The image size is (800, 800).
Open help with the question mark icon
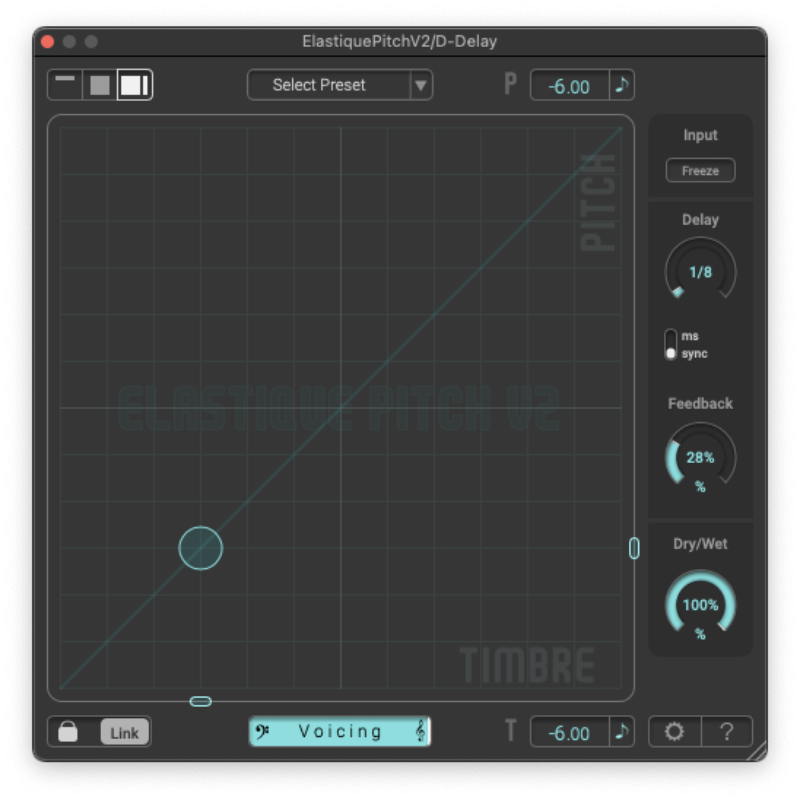pos(727,731)
